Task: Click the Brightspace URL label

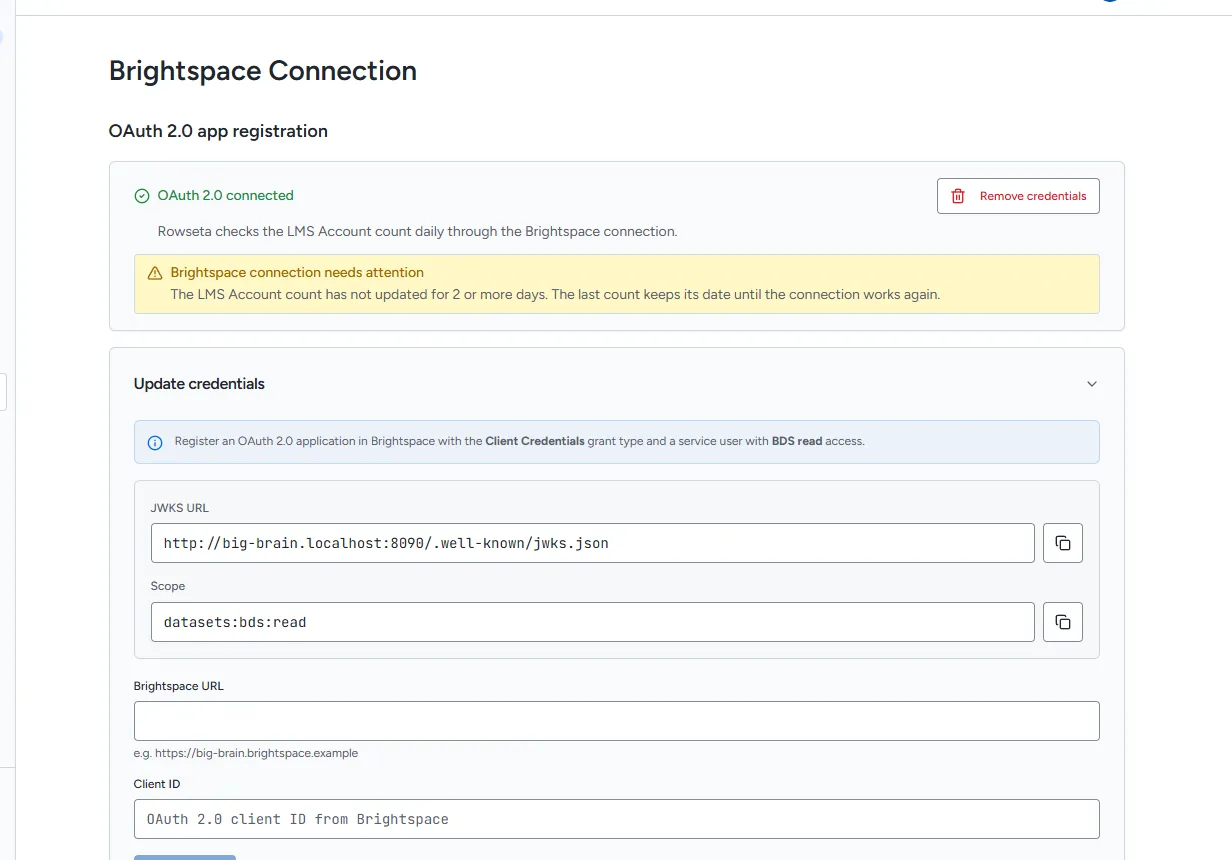Action: (179, 686)
